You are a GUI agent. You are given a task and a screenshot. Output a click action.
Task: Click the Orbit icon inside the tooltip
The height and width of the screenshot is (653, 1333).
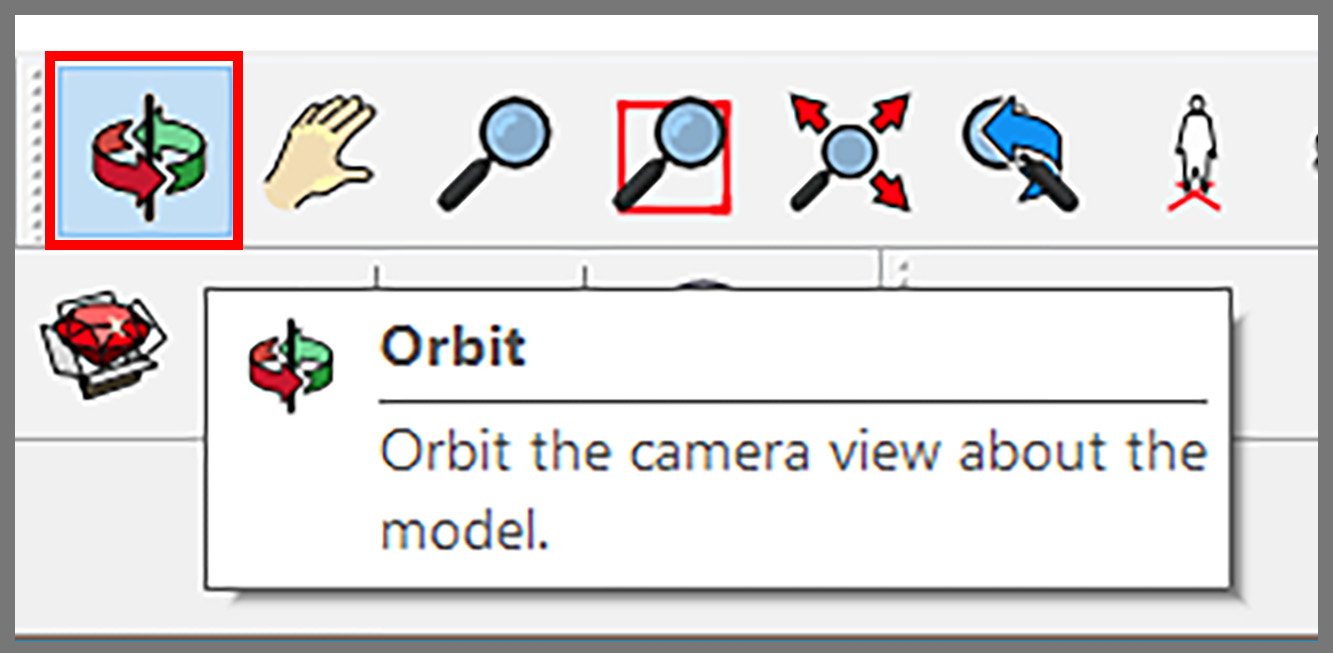tap(290, 363)
